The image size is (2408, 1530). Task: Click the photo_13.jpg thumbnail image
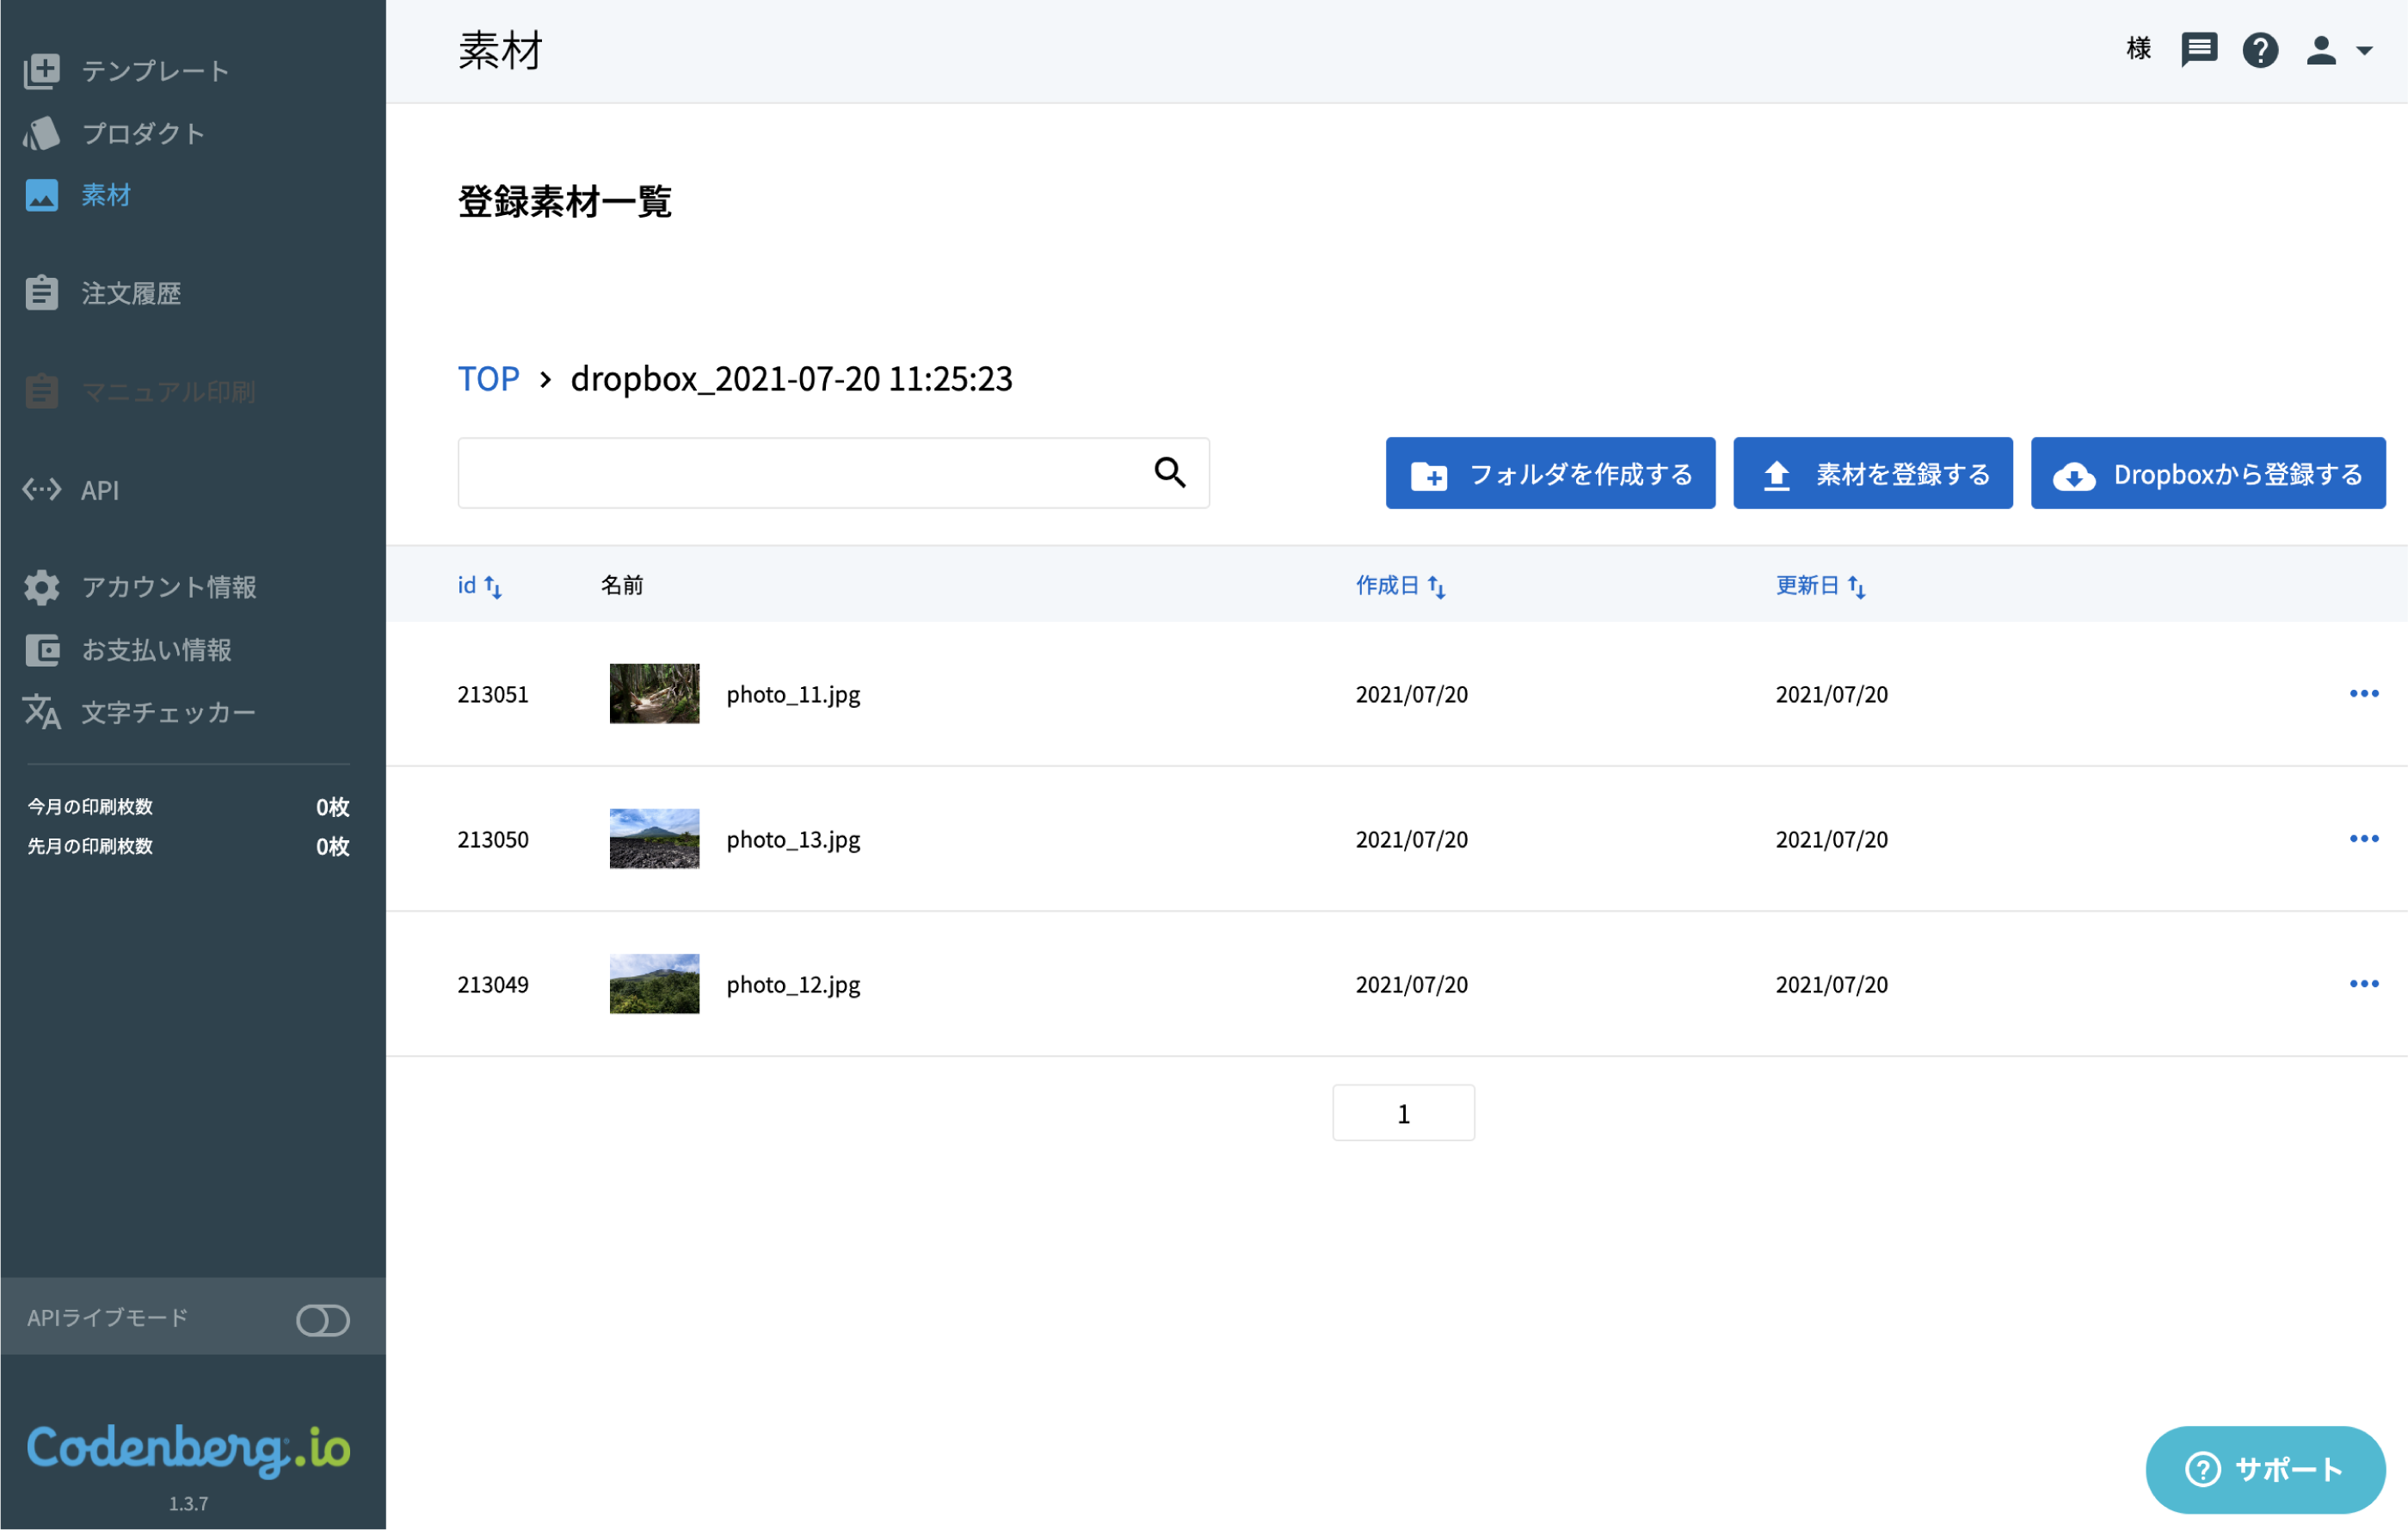pyautogui.click(x=655, y=838)
